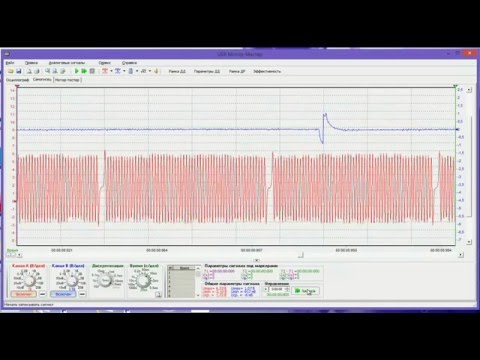Viewport: 480px width, 360px height.
Task: Click the Параметры ДД toolbar button
Action: click(207, 71)
